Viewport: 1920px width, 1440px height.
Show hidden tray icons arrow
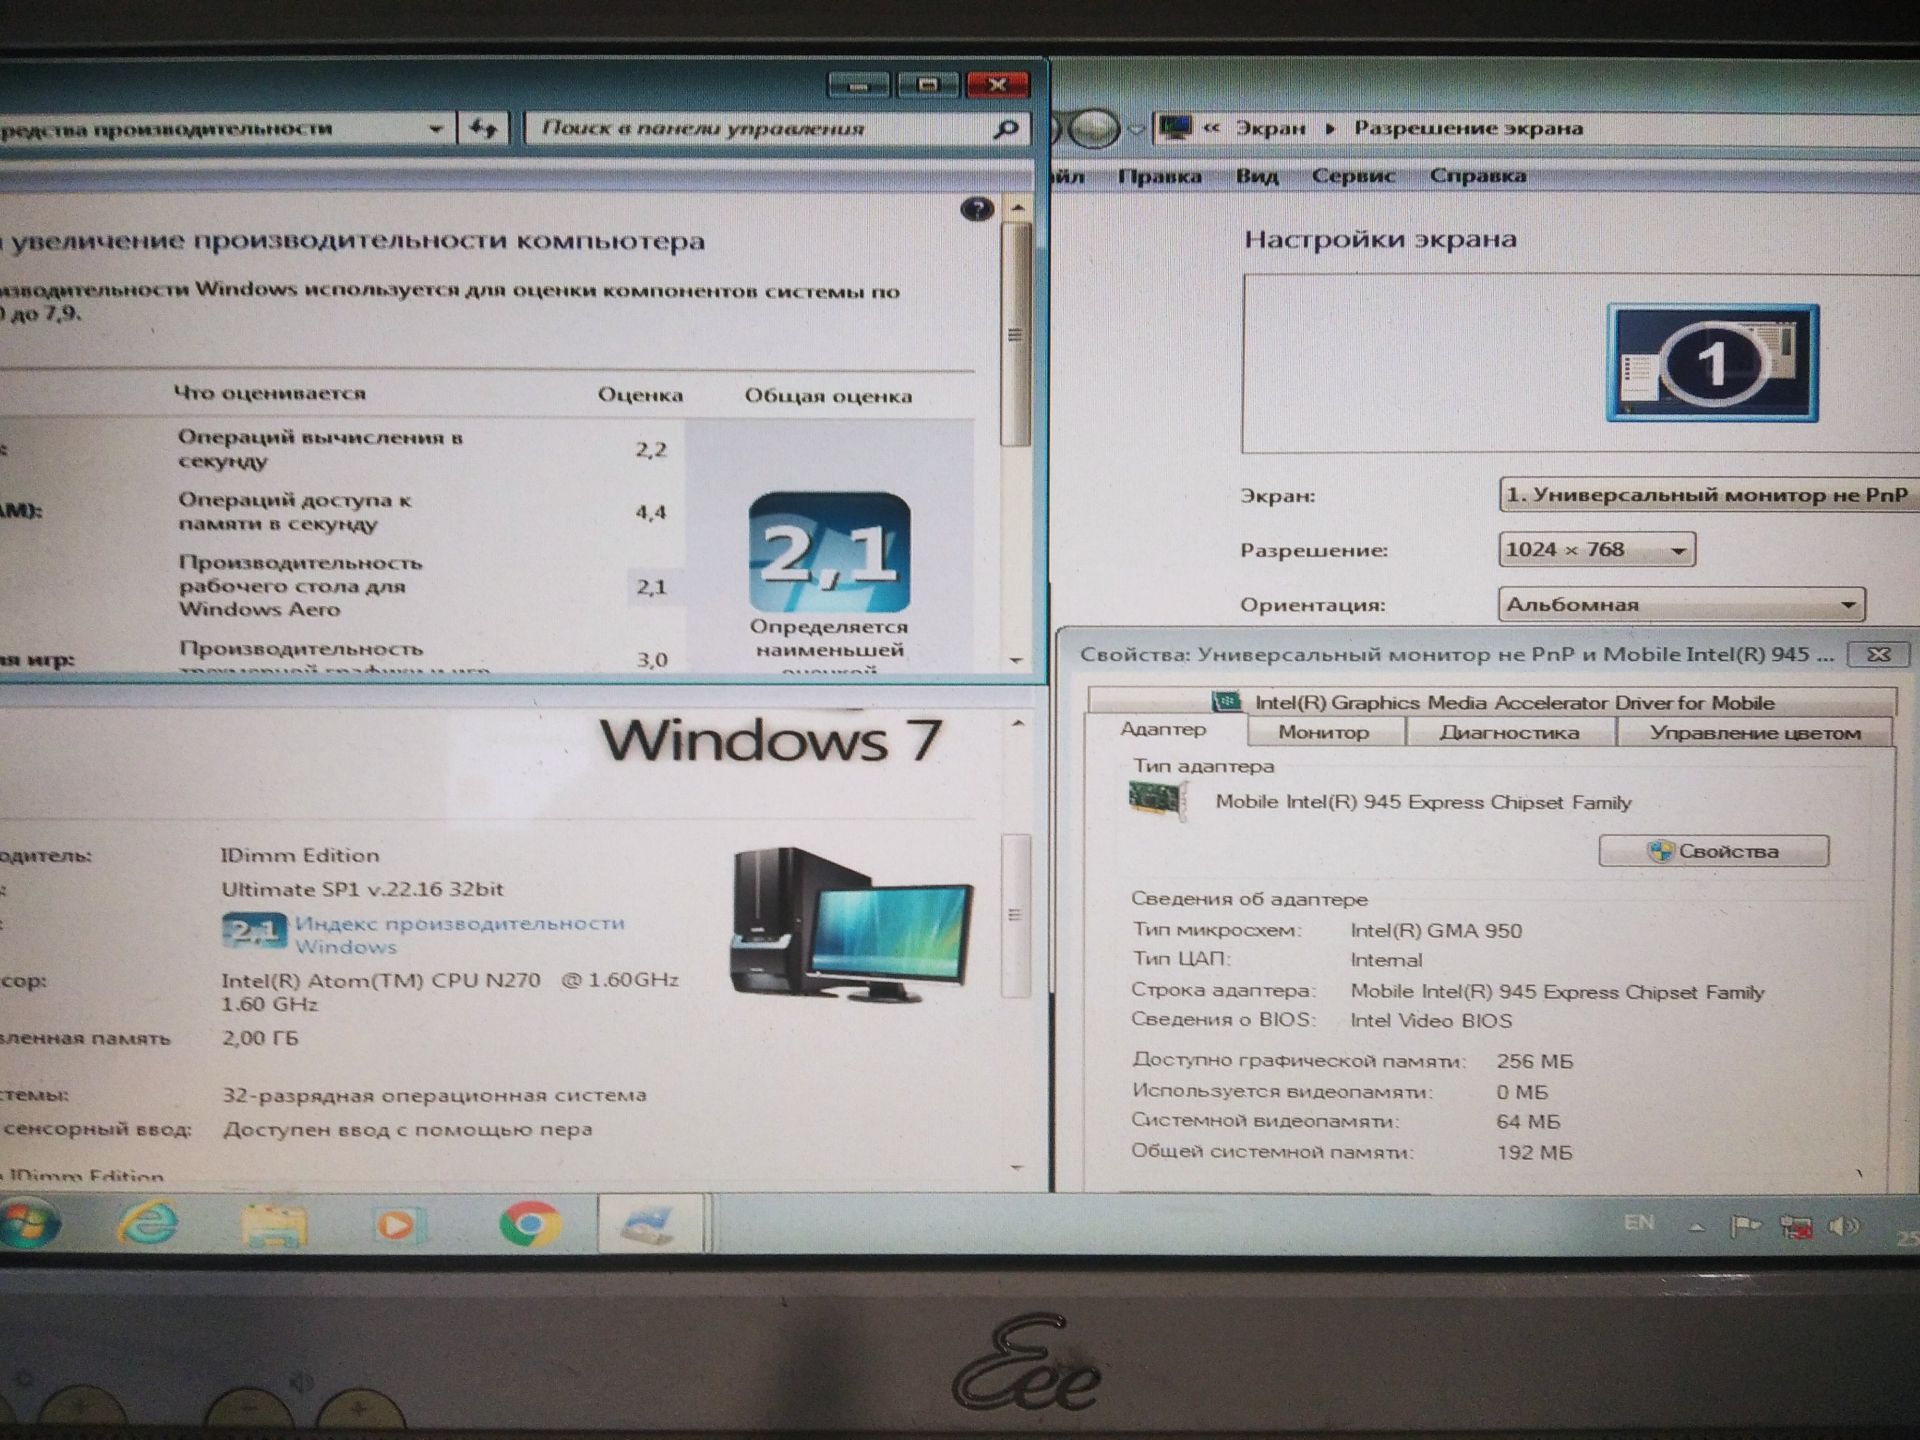(1696, 1227)
